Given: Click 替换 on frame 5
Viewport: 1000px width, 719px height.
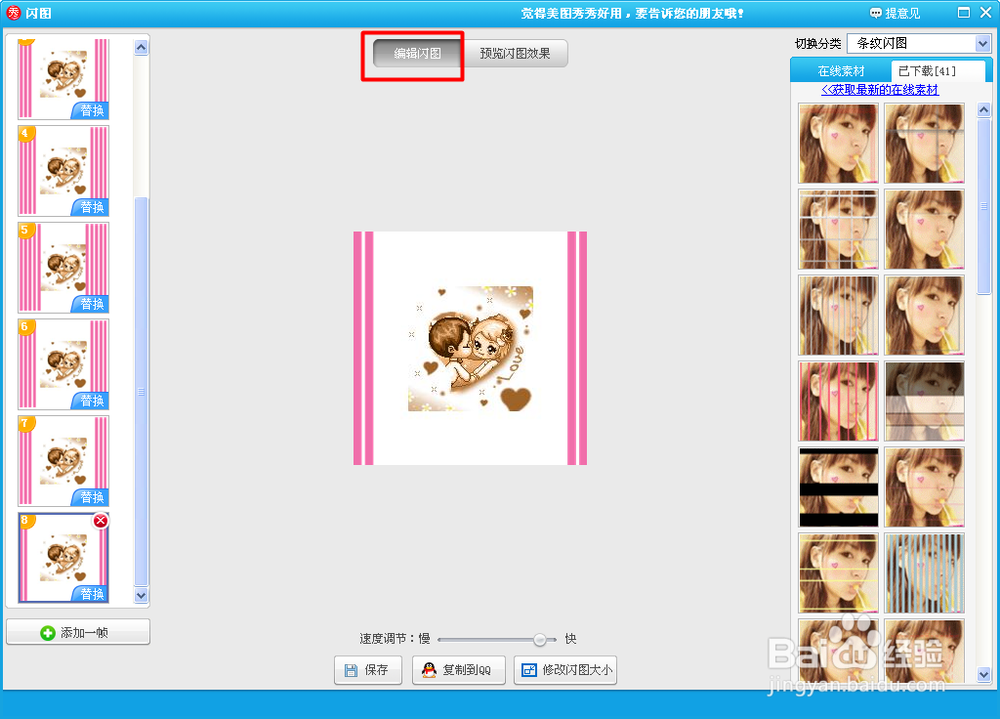Looking at the screenshot, I should click(91, 304).
